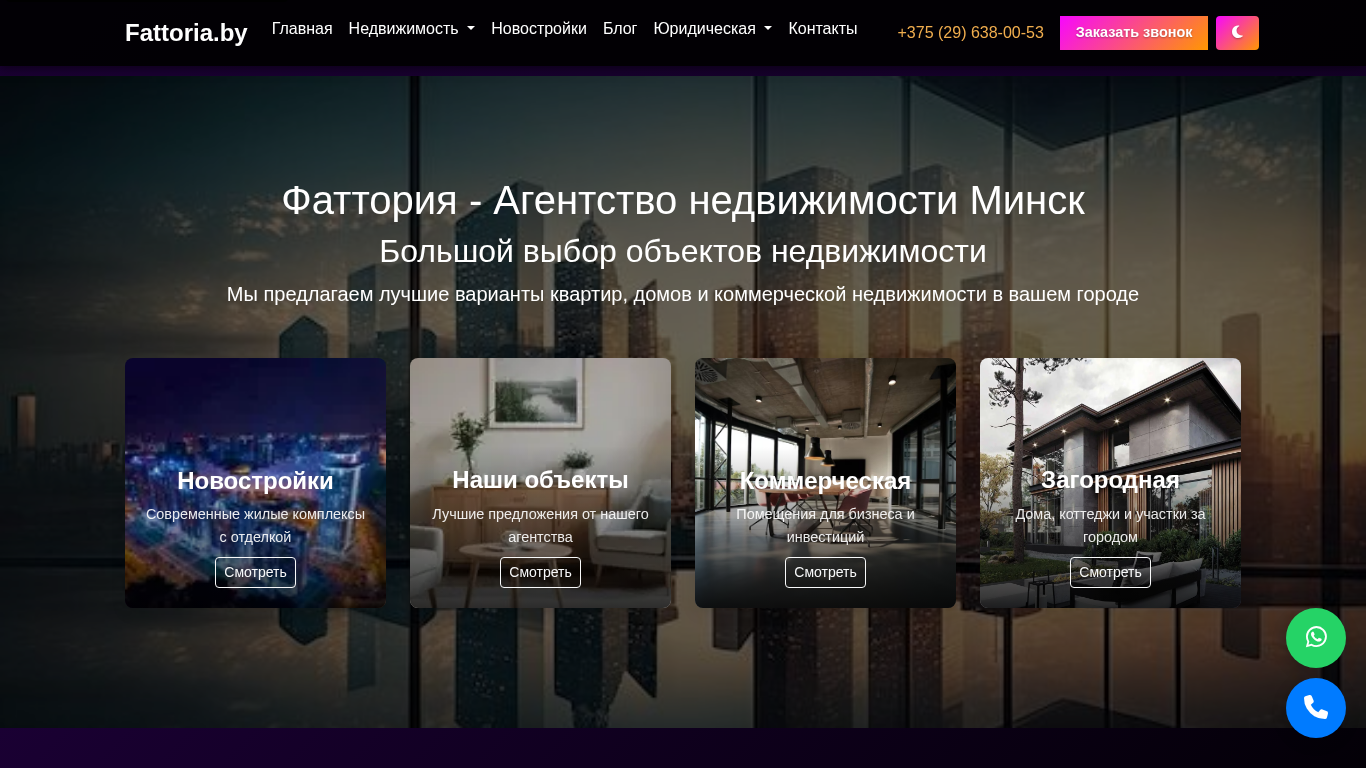Click Смотреть on the Загородная card

click(1110, 573)
